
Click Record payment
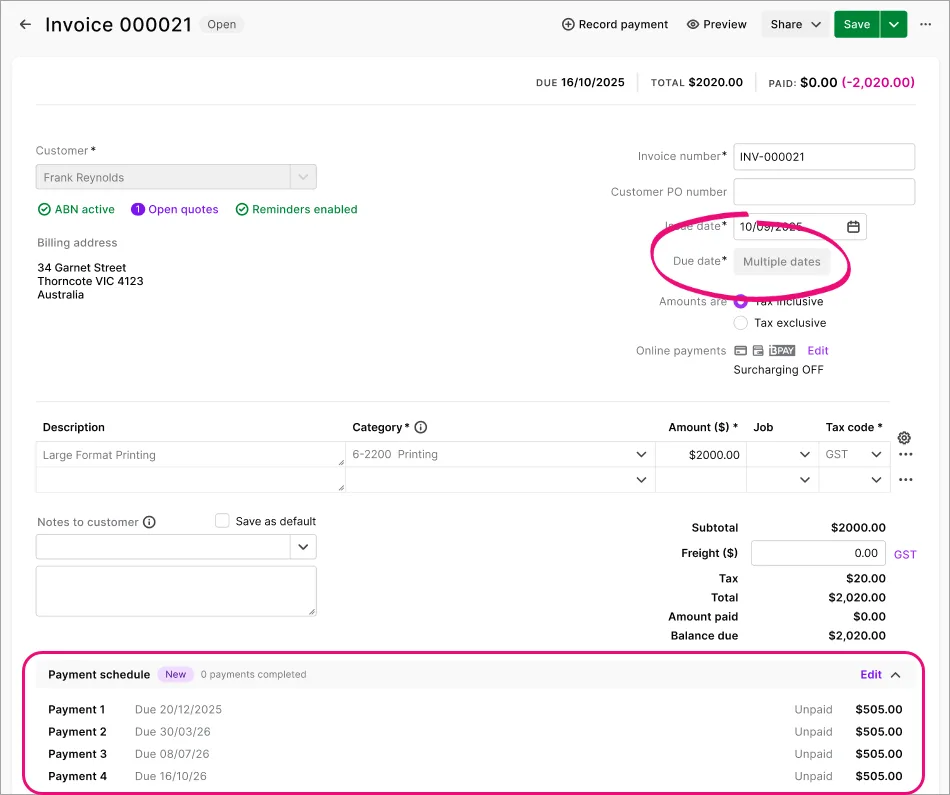pyautogui.click(x=615, y=24)
